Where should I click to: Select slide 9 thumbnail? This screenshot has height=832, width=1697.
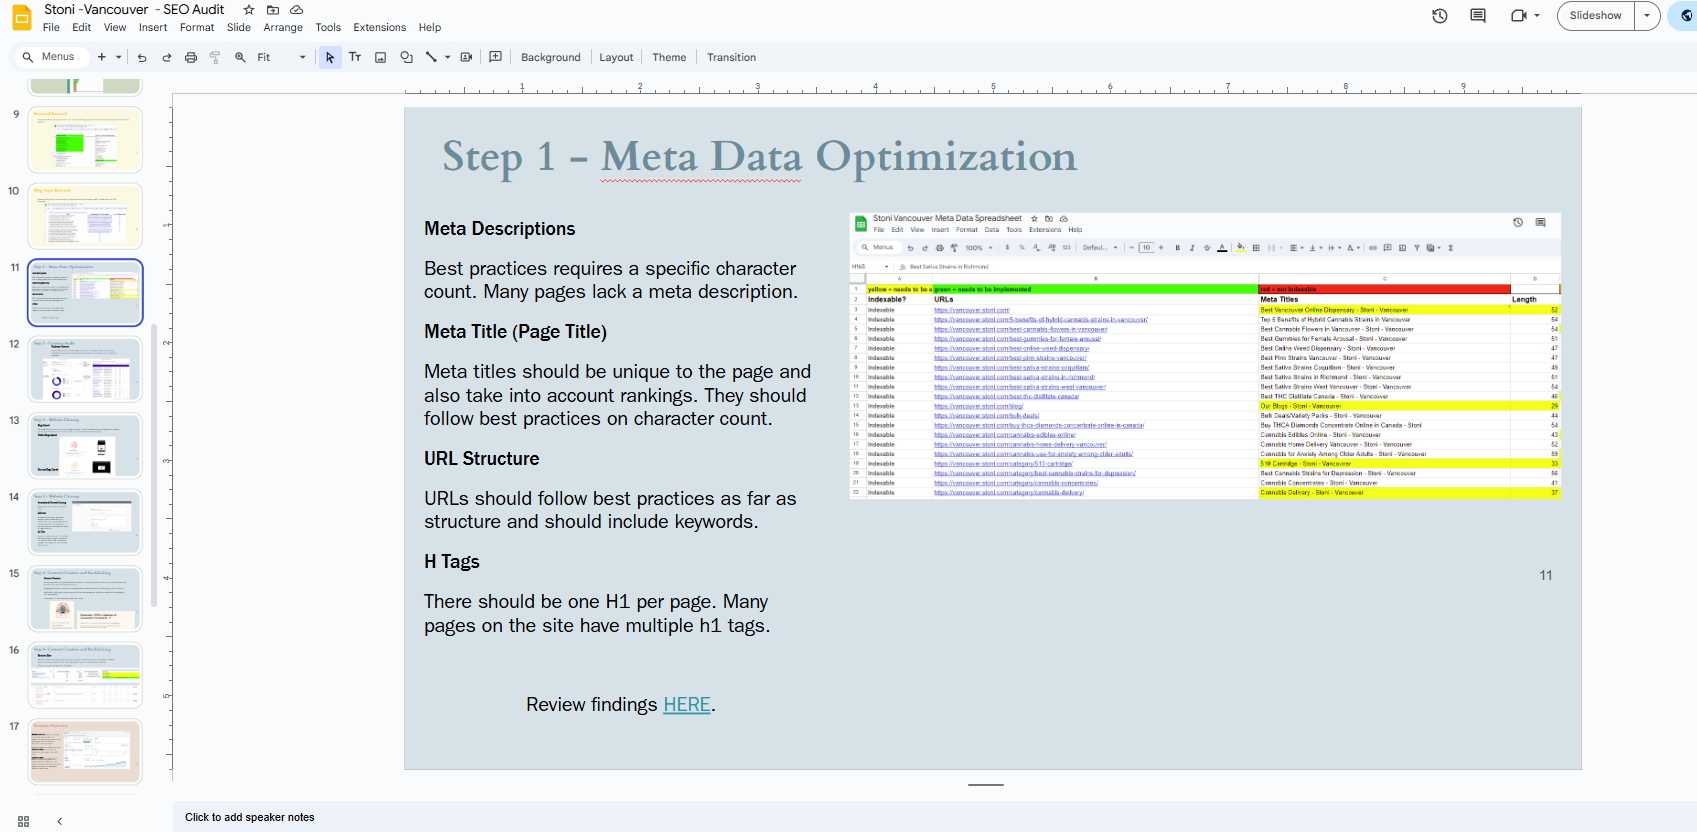click(x=85, y=140)
